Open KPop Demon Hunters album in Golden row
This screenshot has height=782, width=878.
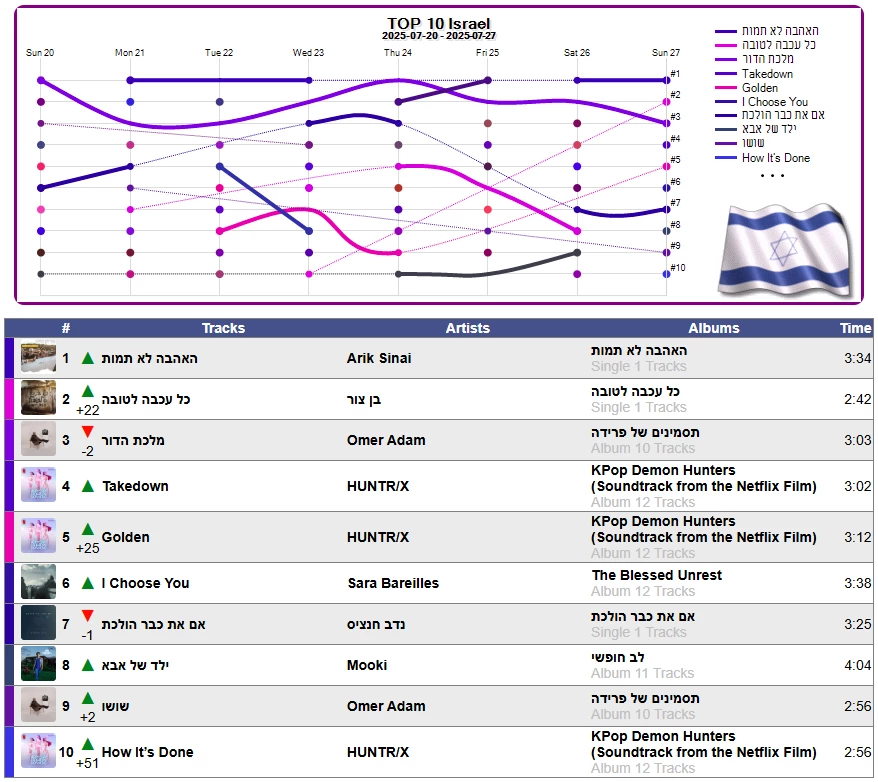point(704,529)
